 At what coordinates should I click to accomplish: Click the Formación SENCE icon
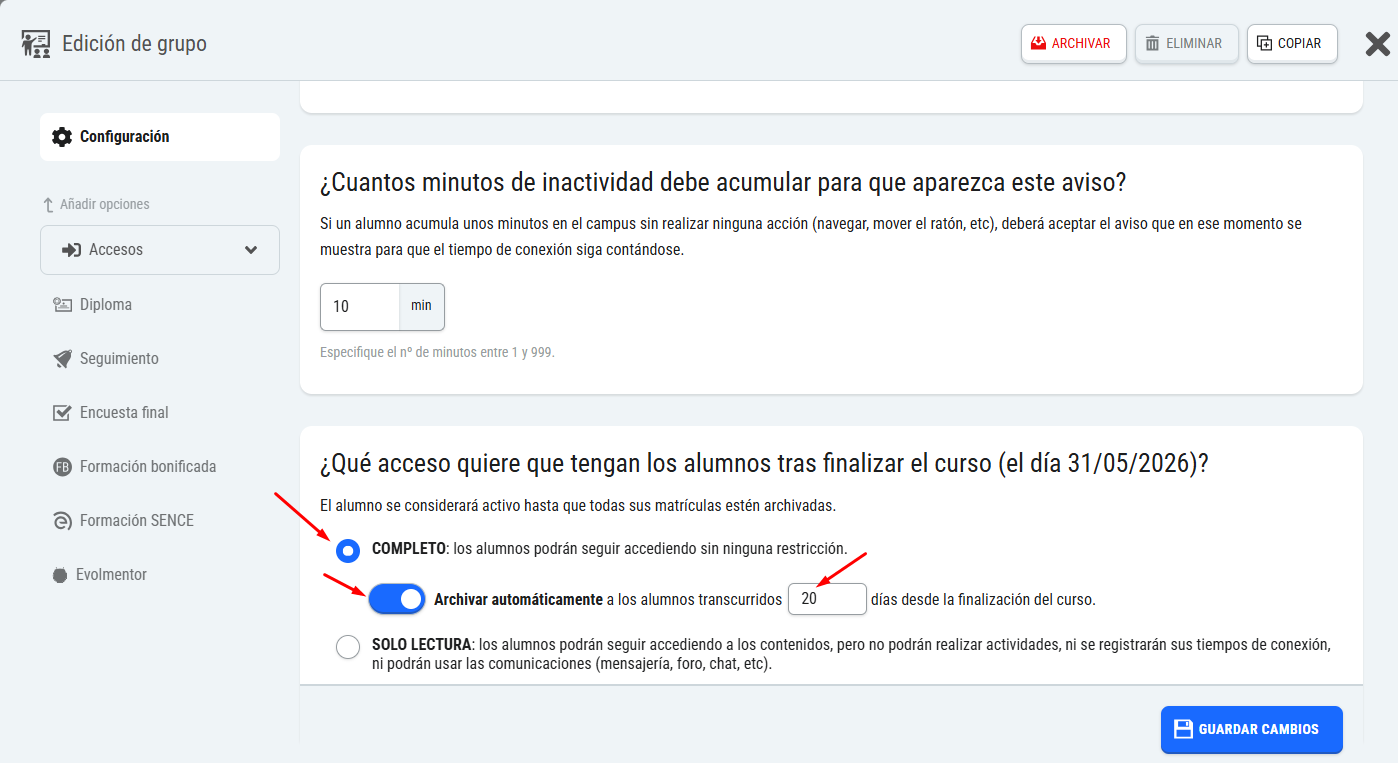coord(62,521)
